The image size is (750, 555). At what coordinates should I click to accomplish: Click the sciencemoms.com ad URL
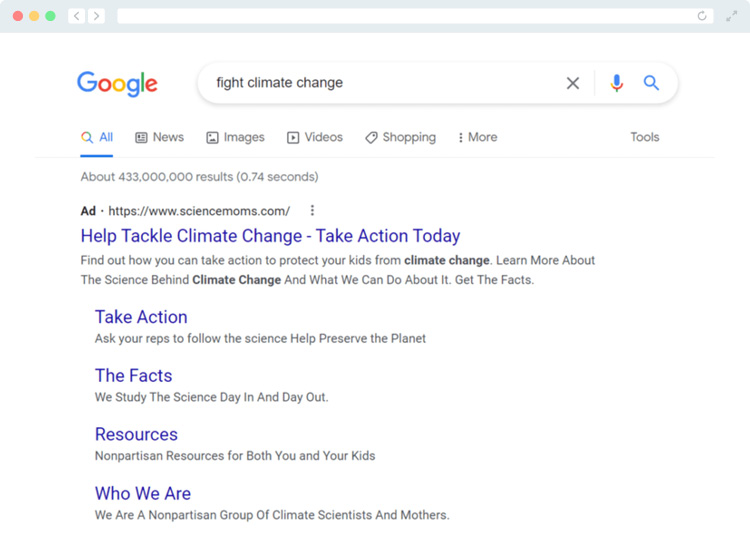199,211
